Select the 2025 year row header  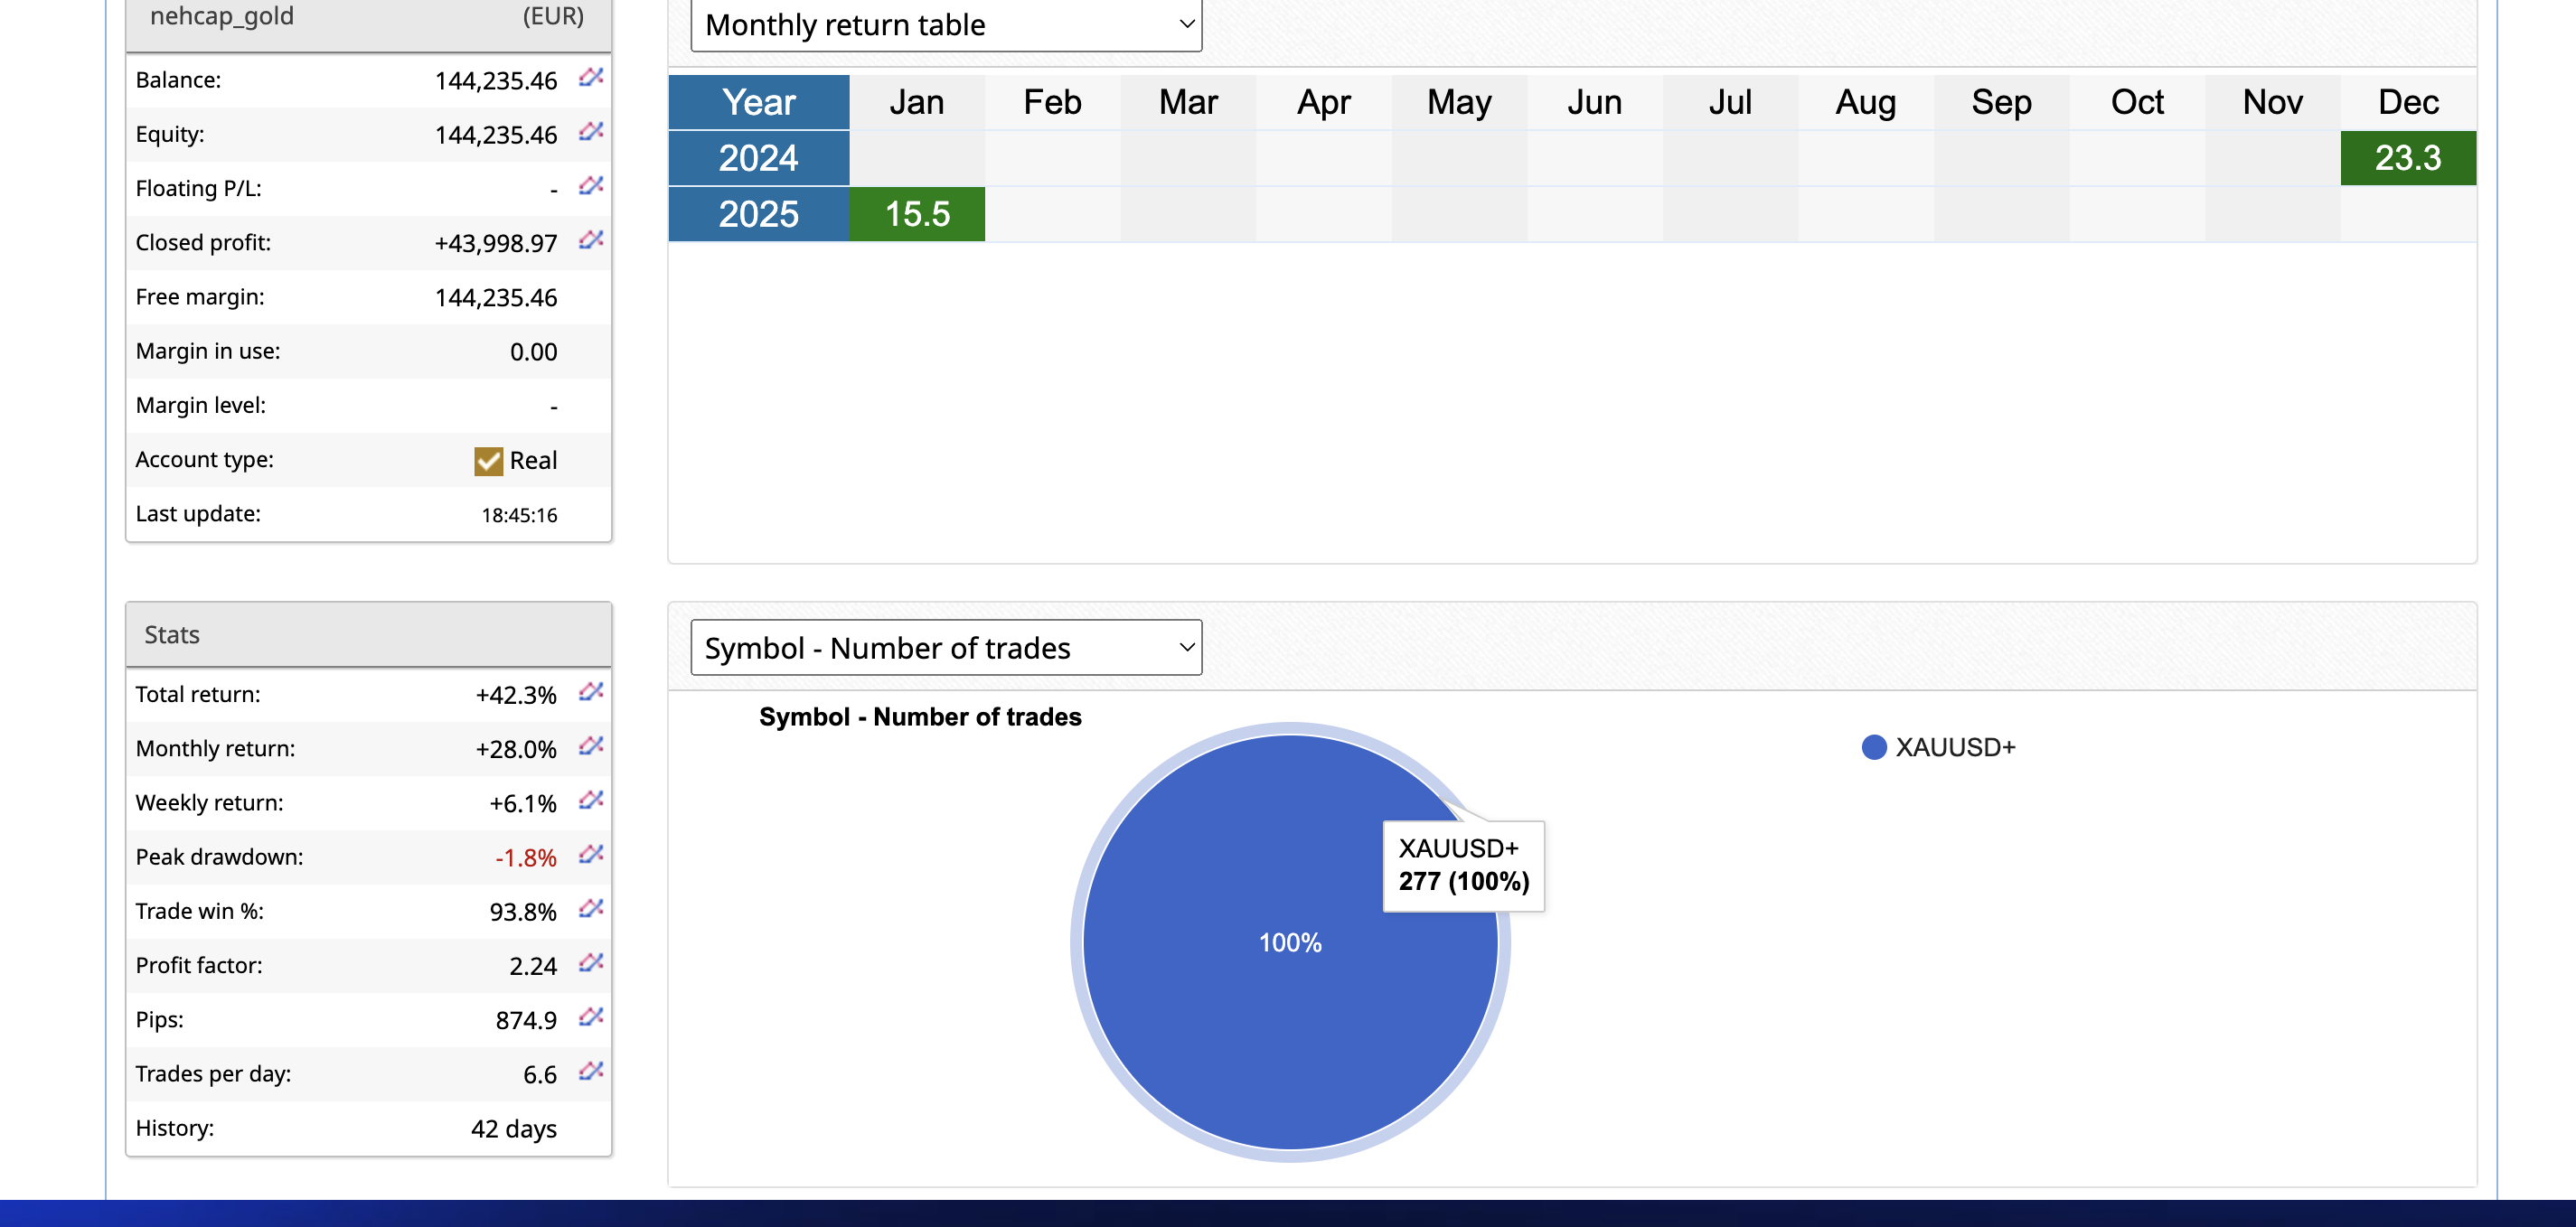click(x=758, y=214)
